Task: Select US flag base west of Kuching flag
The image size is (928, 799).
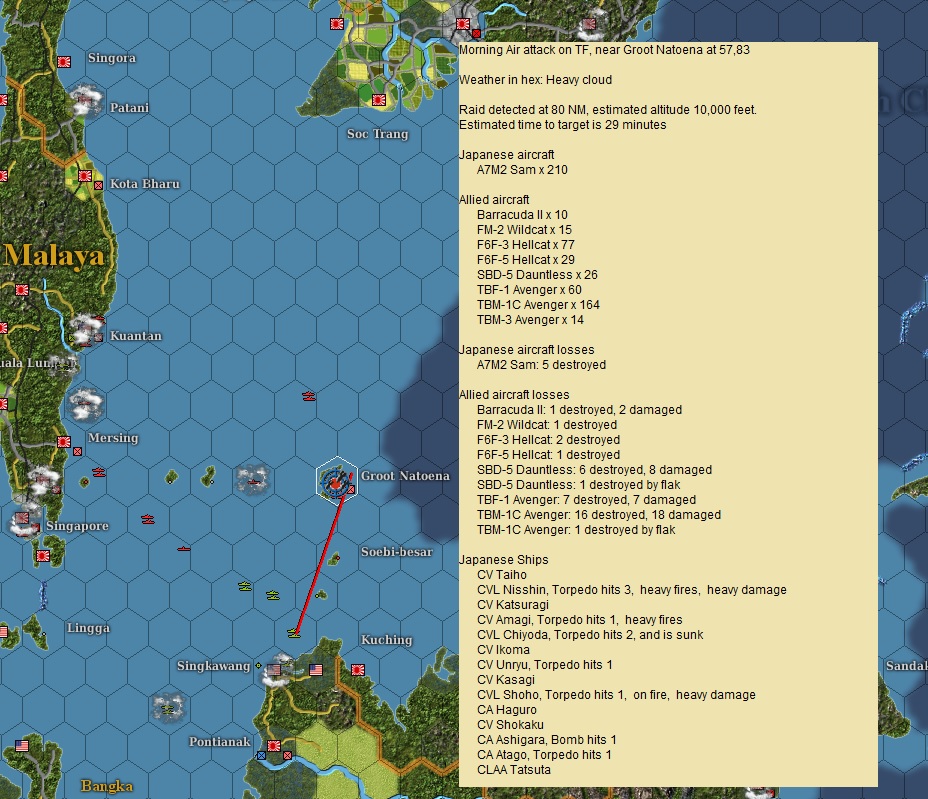Action: coord(316,669)
